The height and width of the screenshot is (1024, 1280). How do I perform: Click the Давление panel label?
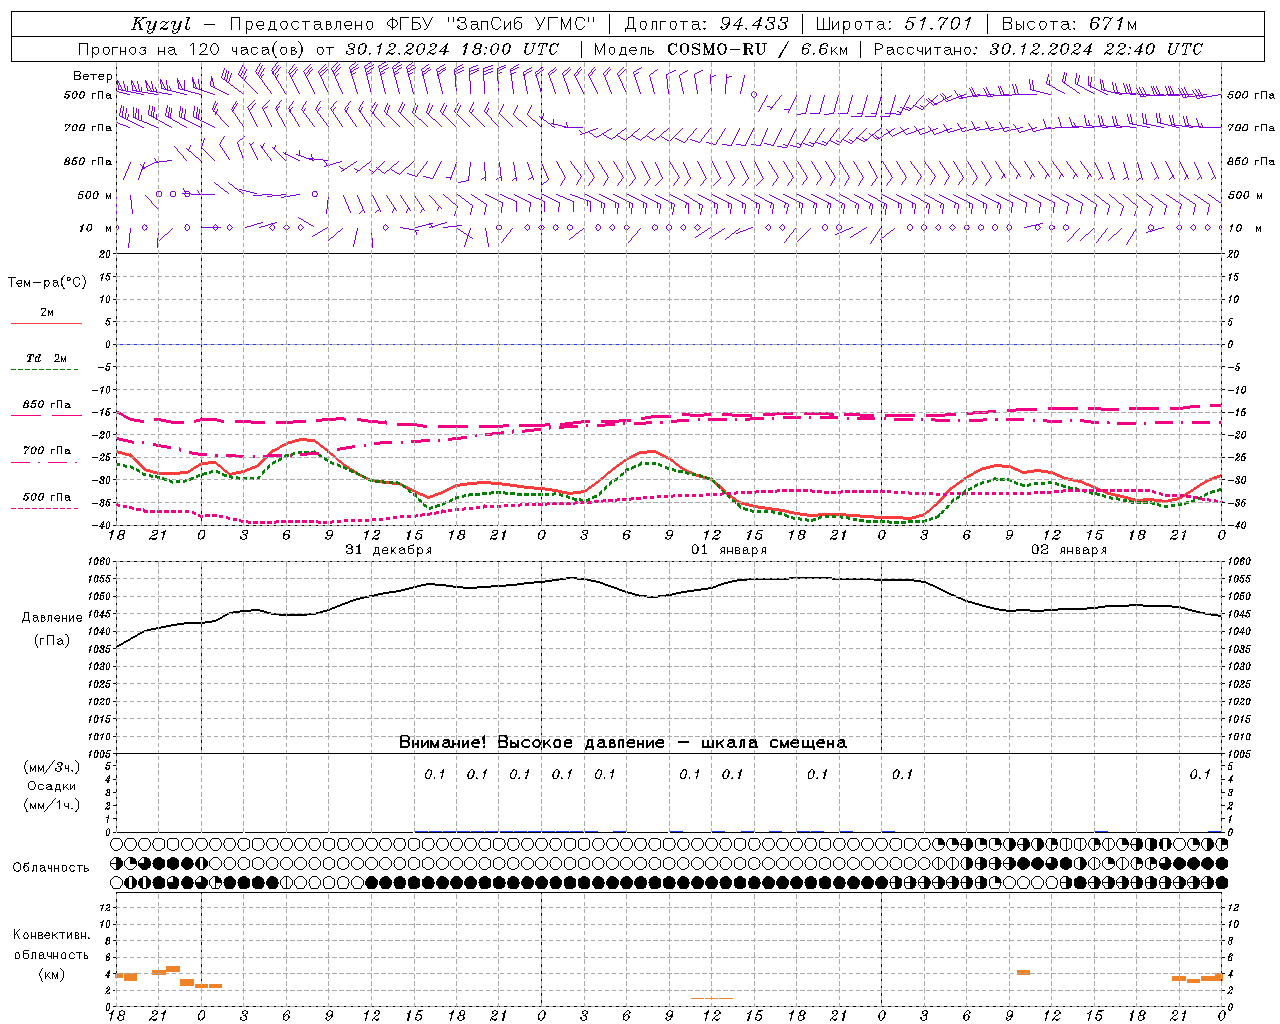52,618
